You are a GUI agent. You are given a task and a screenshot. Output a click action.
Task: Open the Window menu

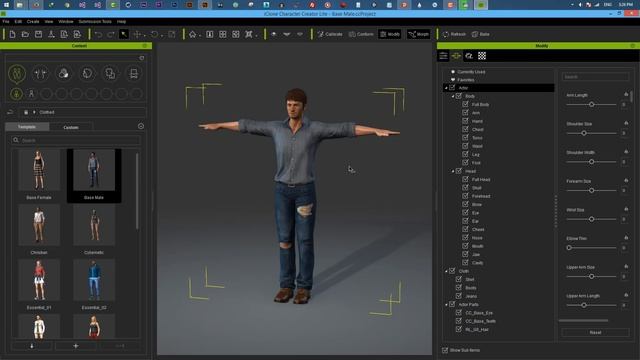(66, 22)
